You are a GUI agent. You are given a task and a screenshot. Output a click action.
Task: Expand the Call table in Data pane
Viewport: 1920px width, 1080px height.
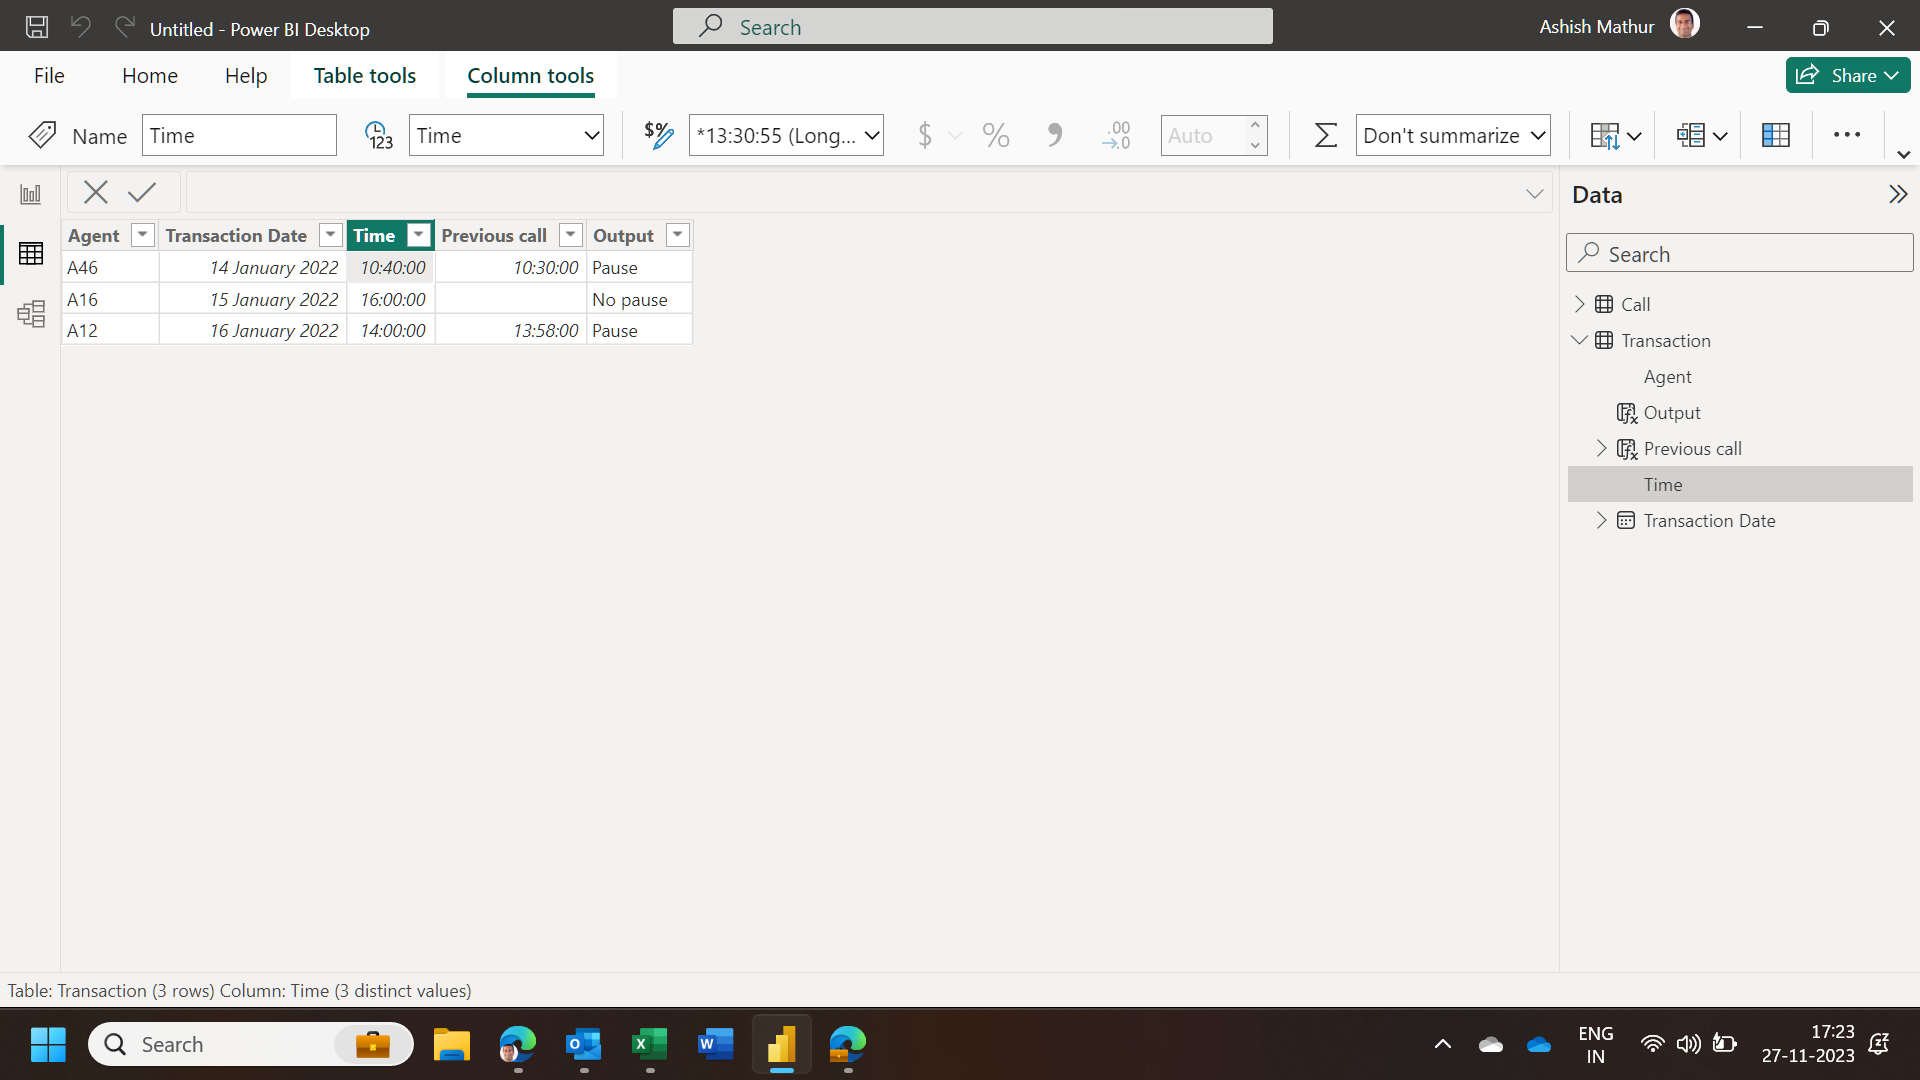1580,304
